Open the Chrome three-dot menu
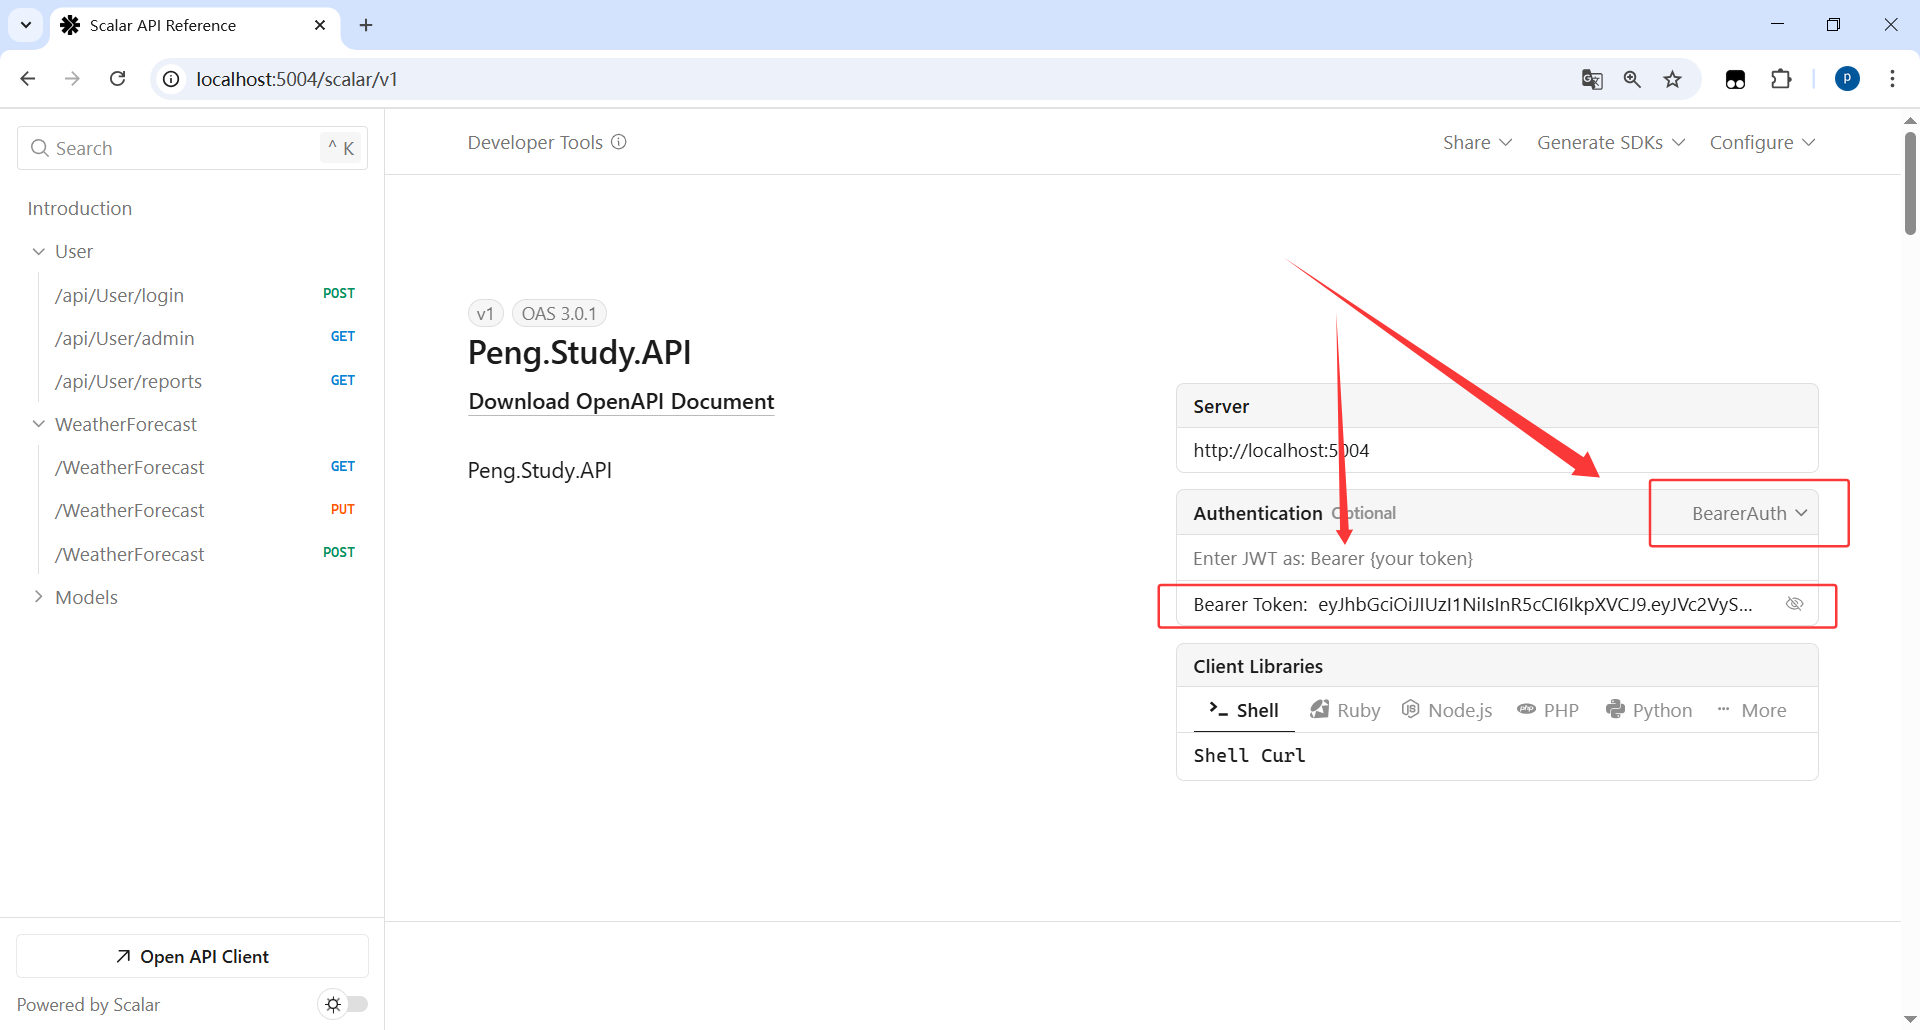 coord(1892,79)
